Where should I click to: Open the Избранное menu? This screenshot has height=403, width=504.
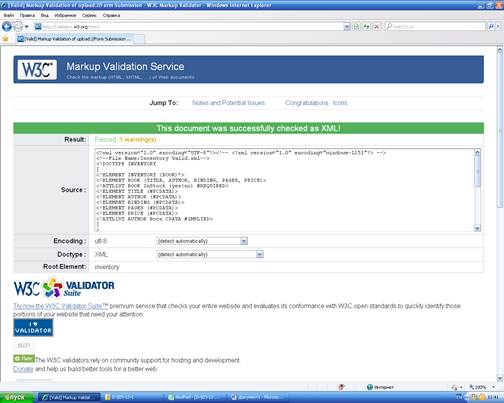click(x=65, y=15)
